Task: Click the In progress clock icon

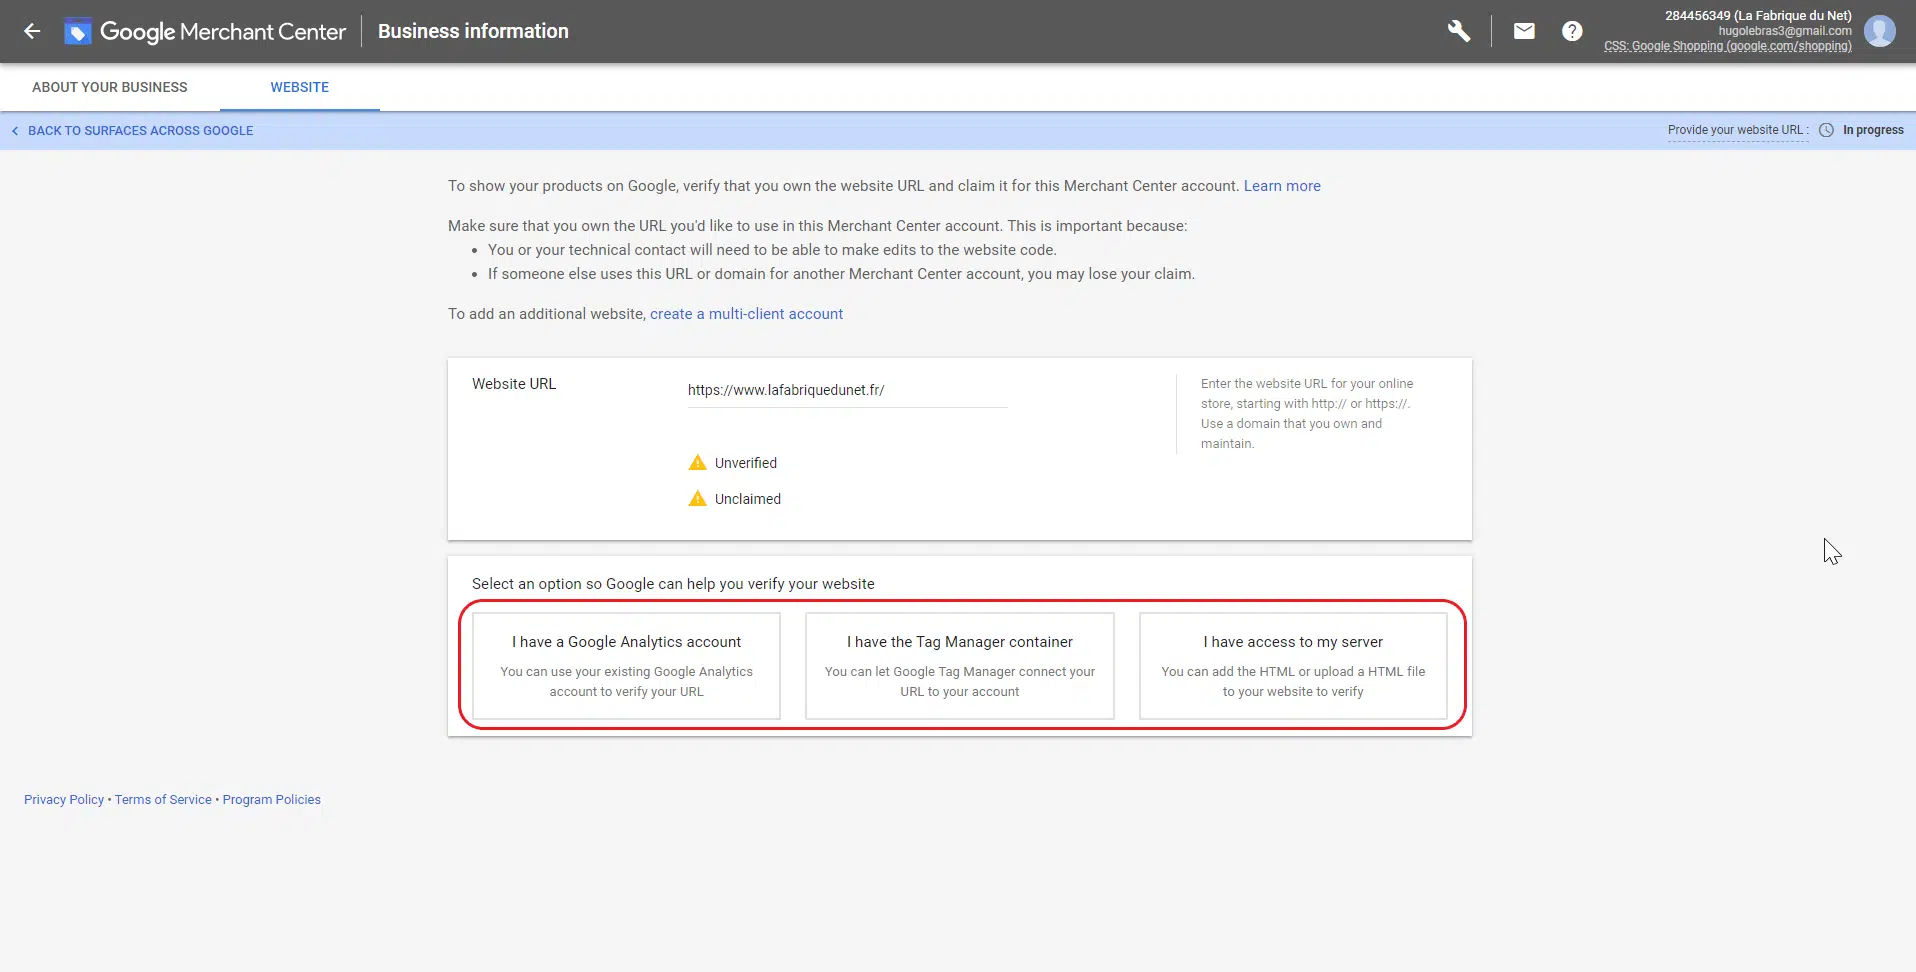Action: click(x=1826, y=130)
